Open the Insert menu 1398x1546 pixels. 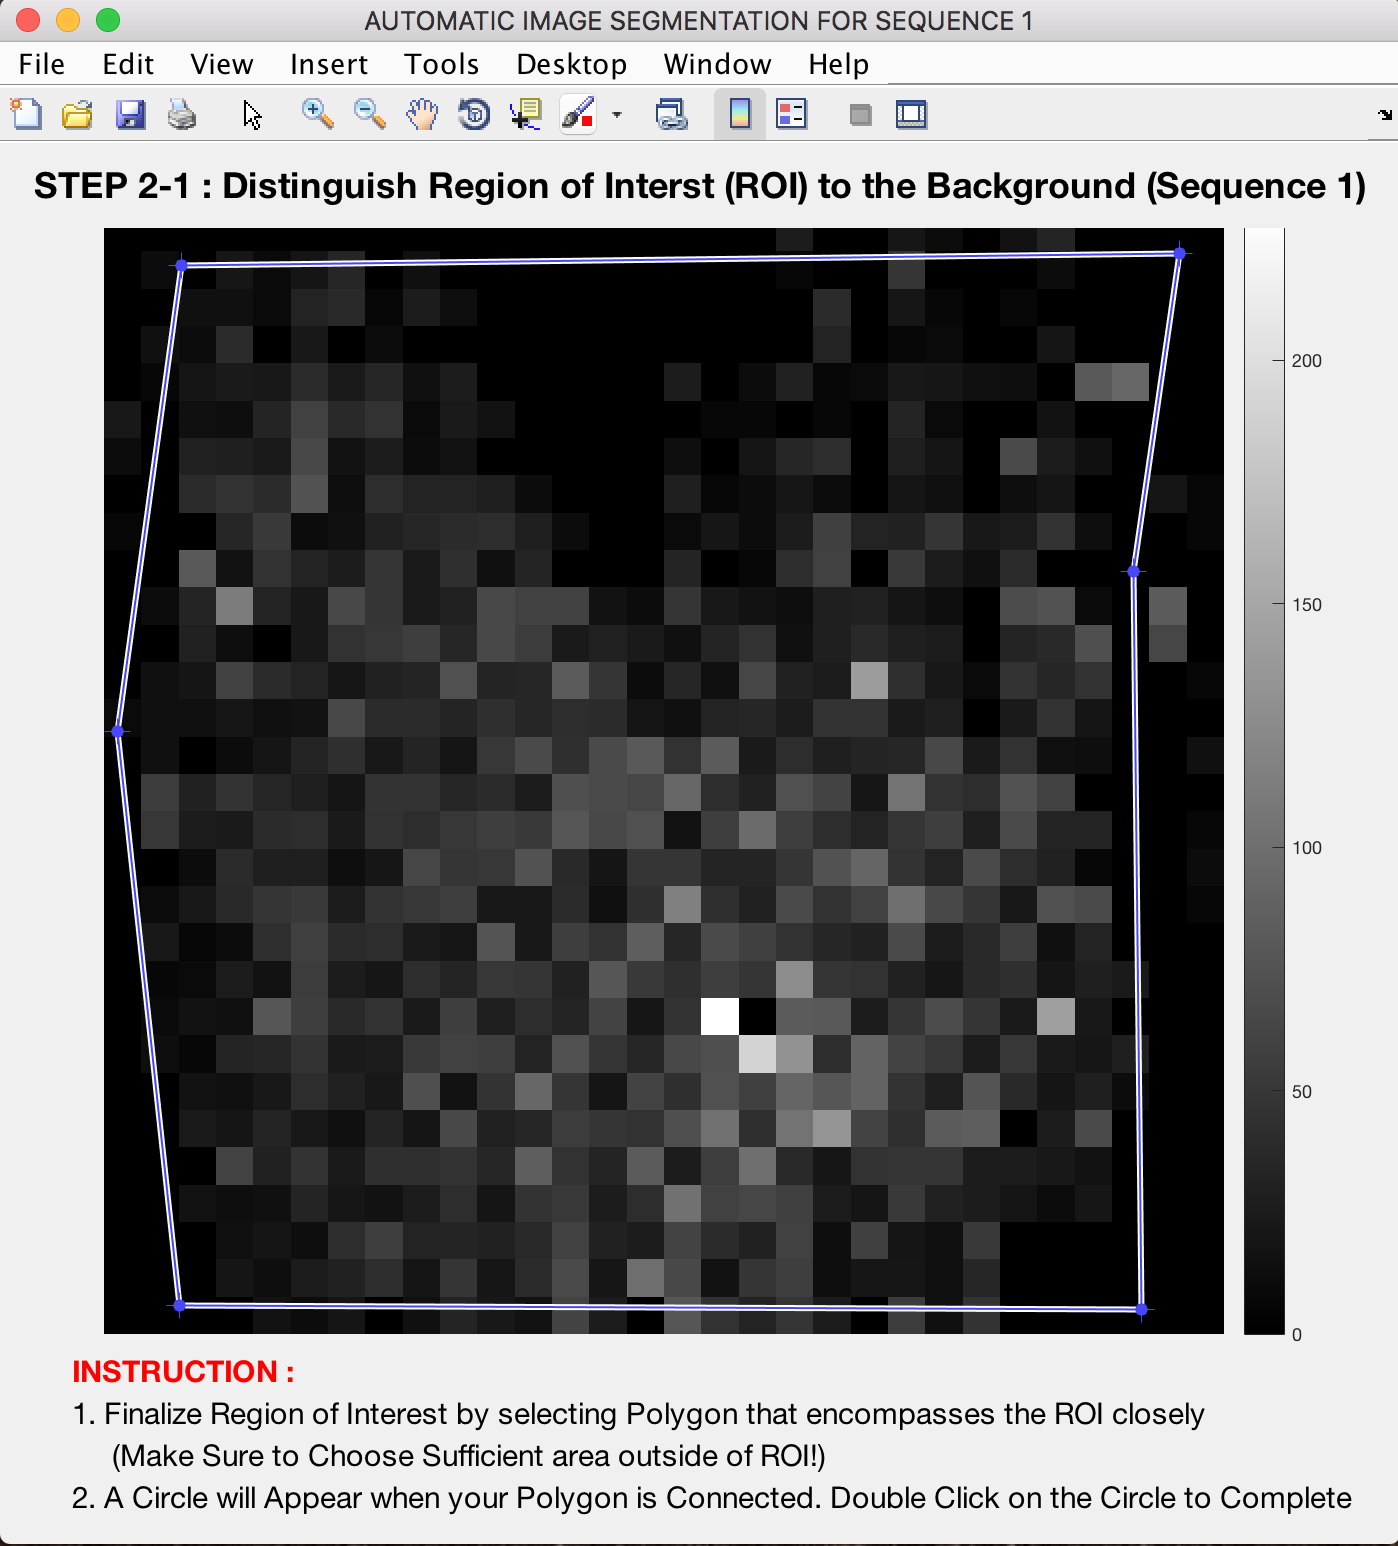329,64
